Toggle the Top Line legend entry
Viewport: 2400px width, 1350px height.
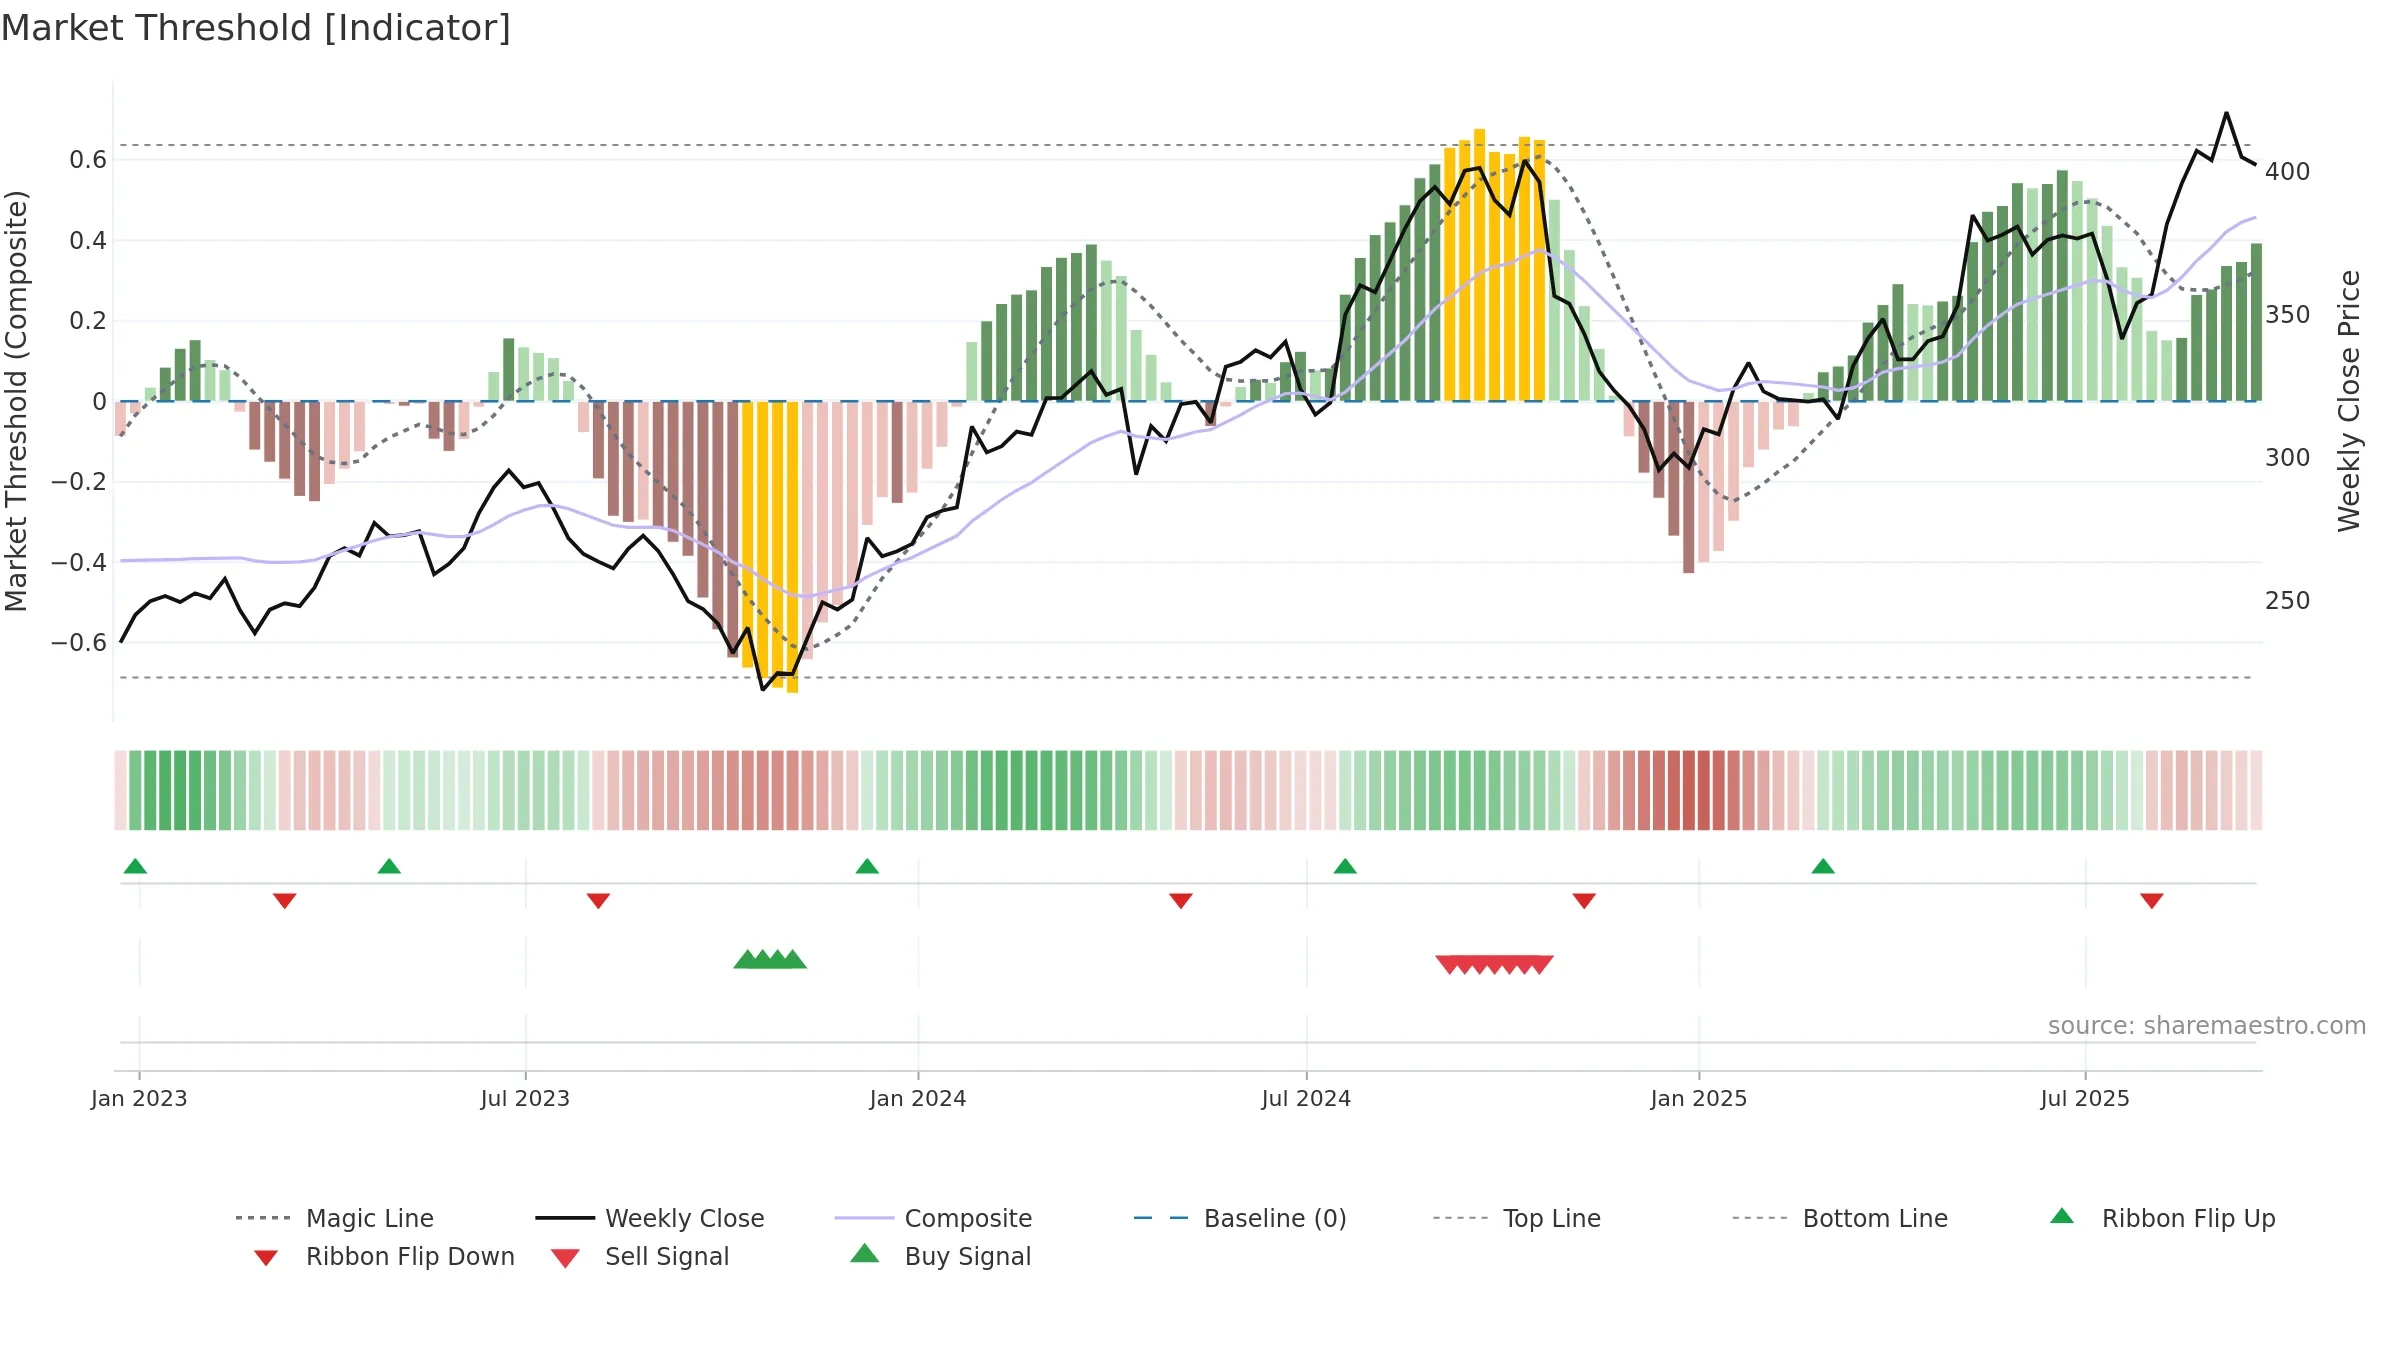1517,1218
